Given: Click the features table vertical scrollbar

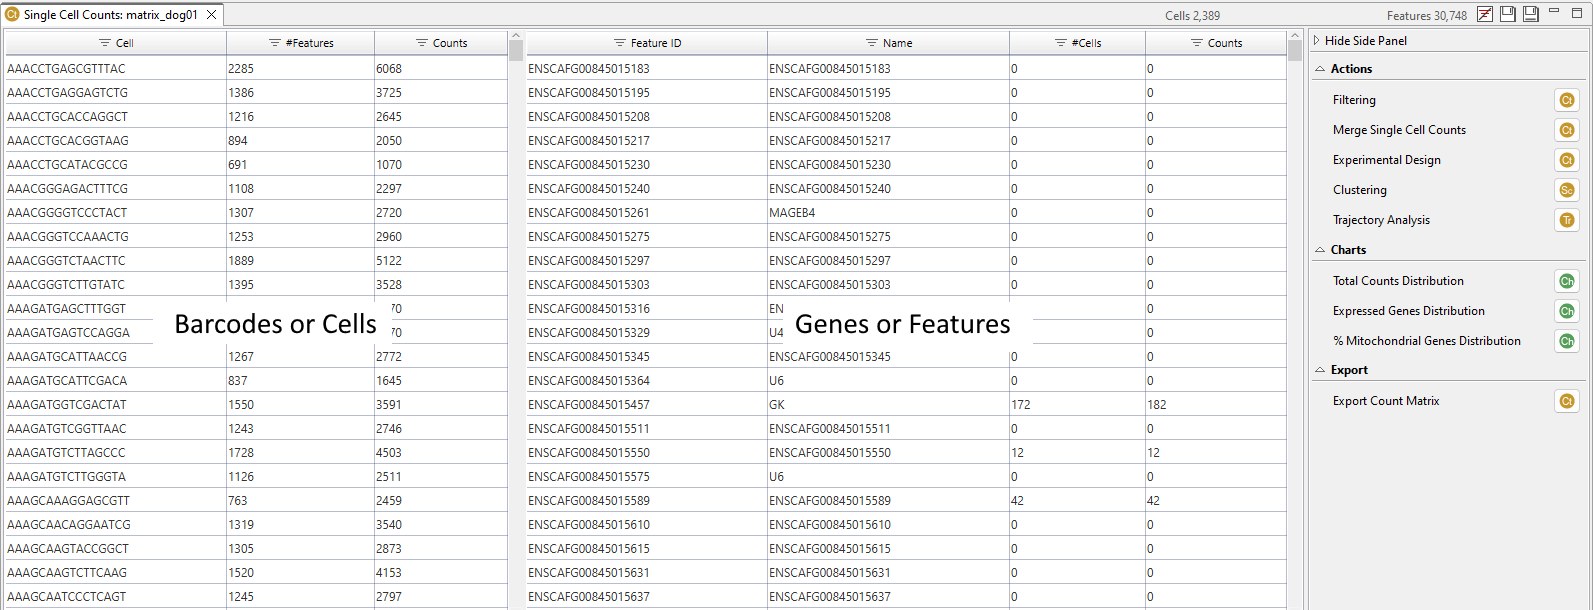Looking at the screenshot, I should click(x=1295, y=300).
